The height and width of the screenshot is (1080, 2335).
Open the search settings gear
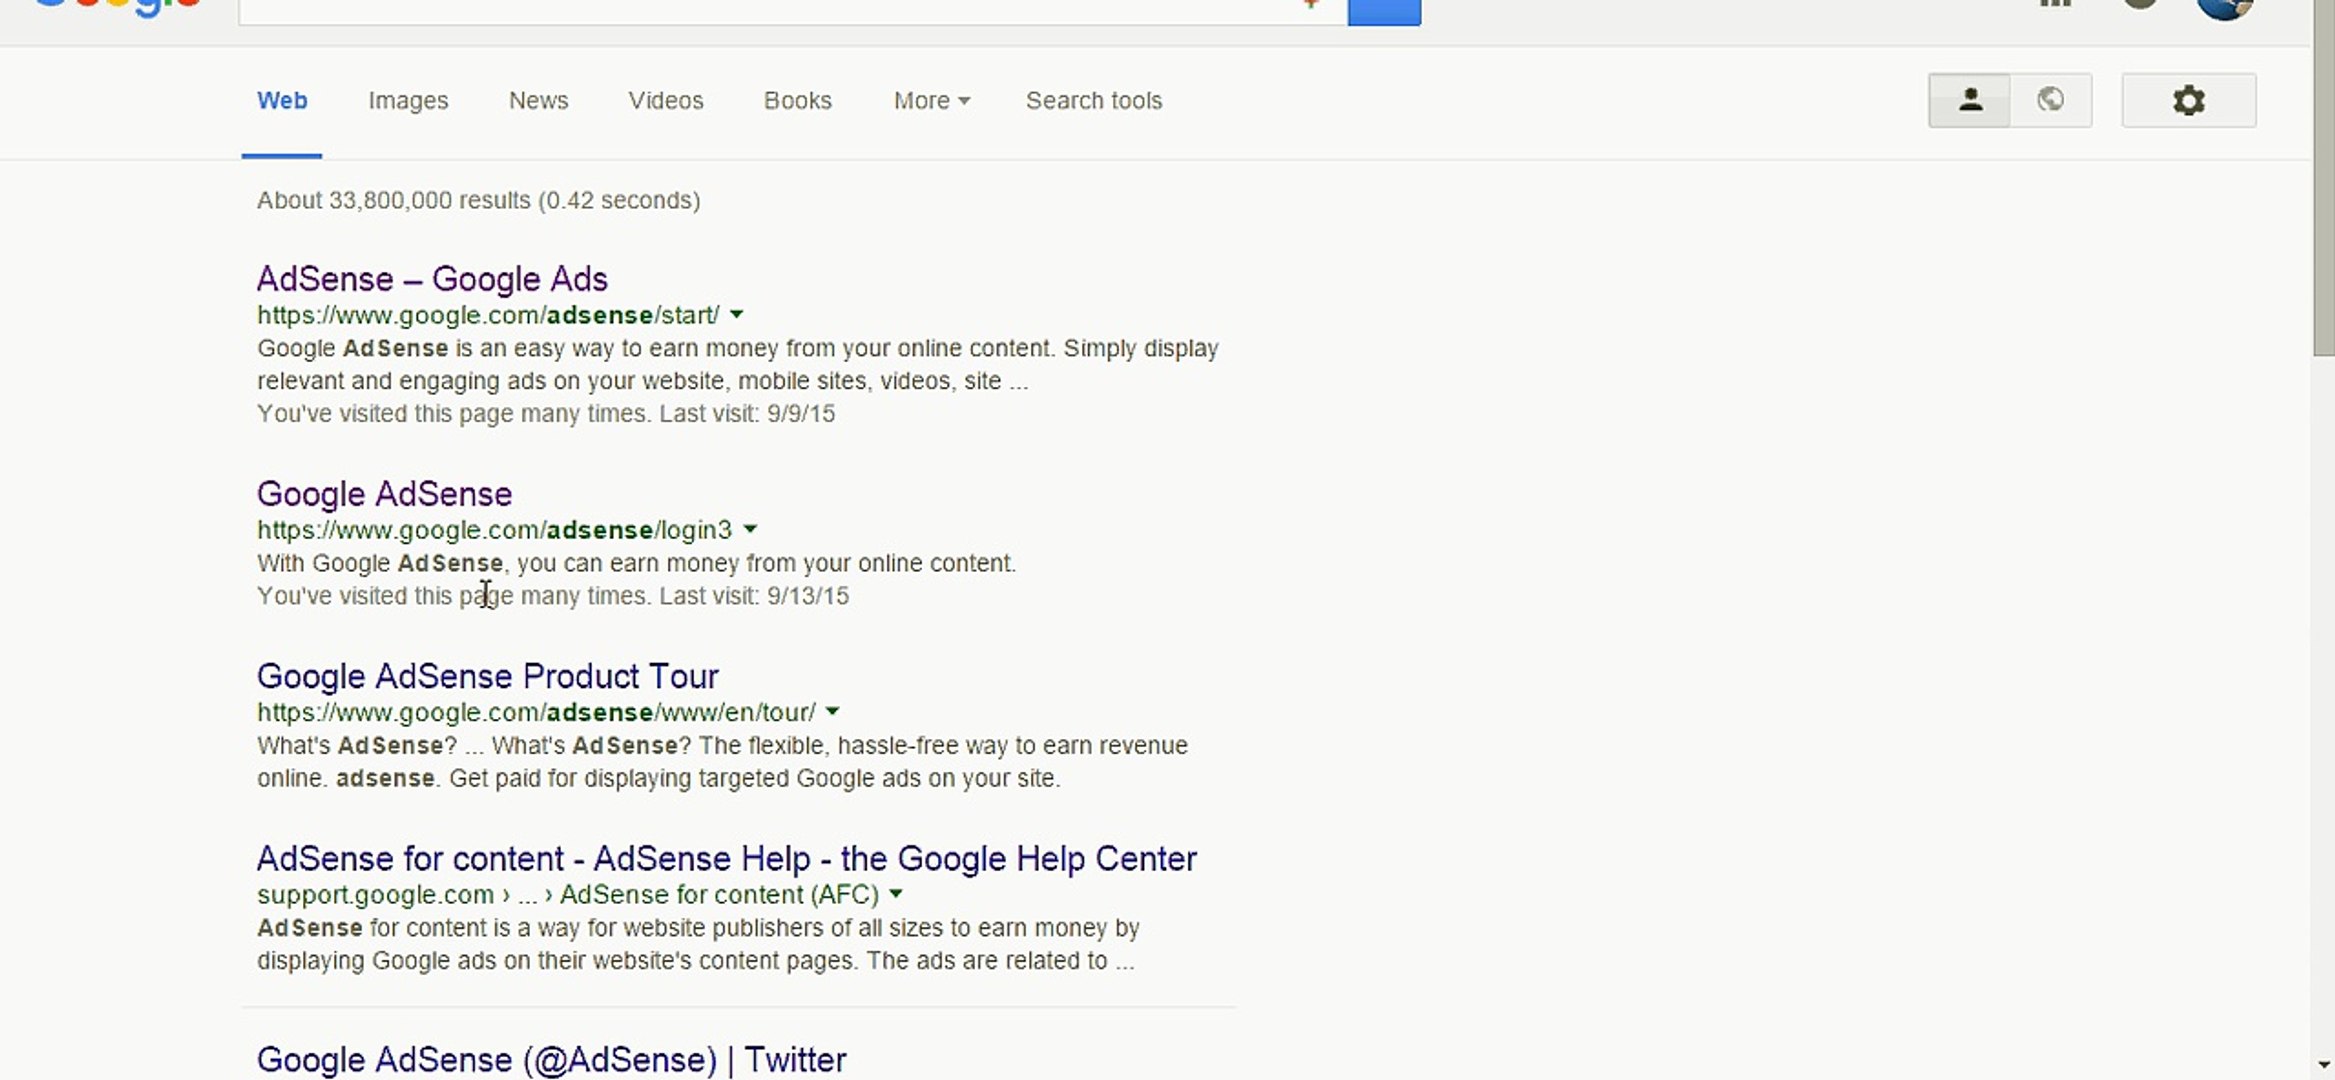coord(2188,100)
